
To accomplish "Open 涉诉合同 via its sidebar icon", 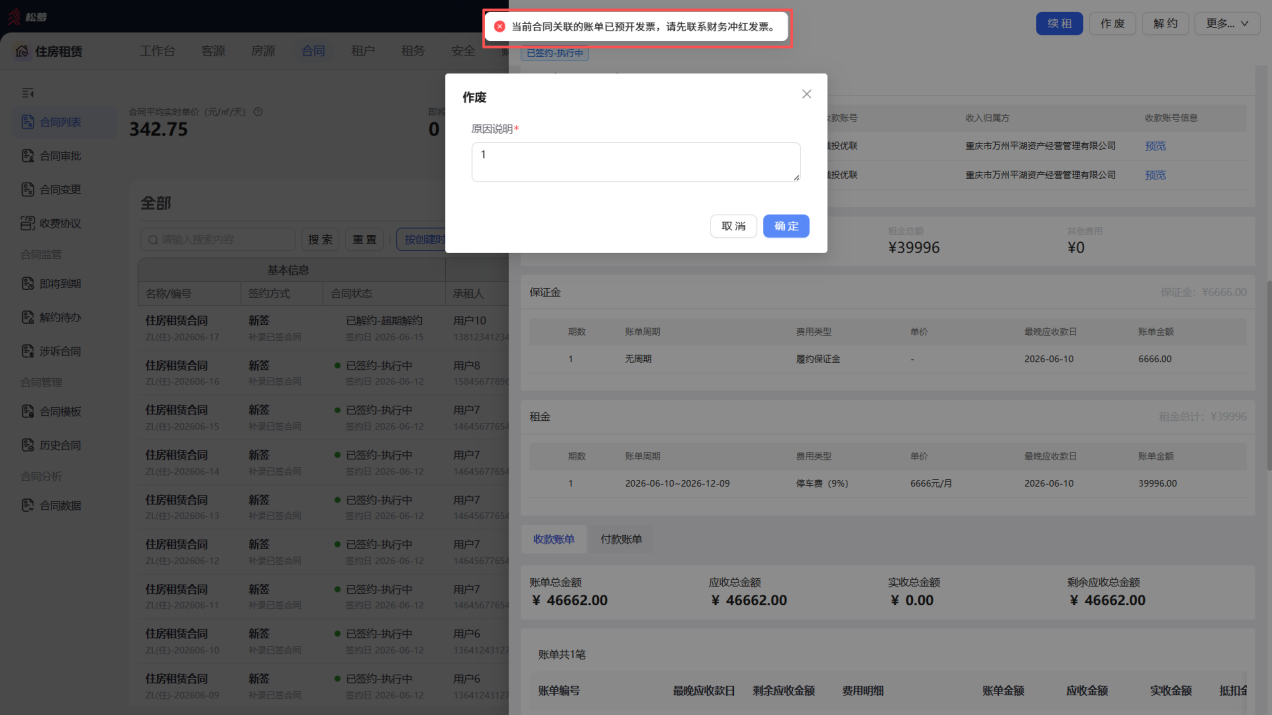I will (x=28, y=351).
